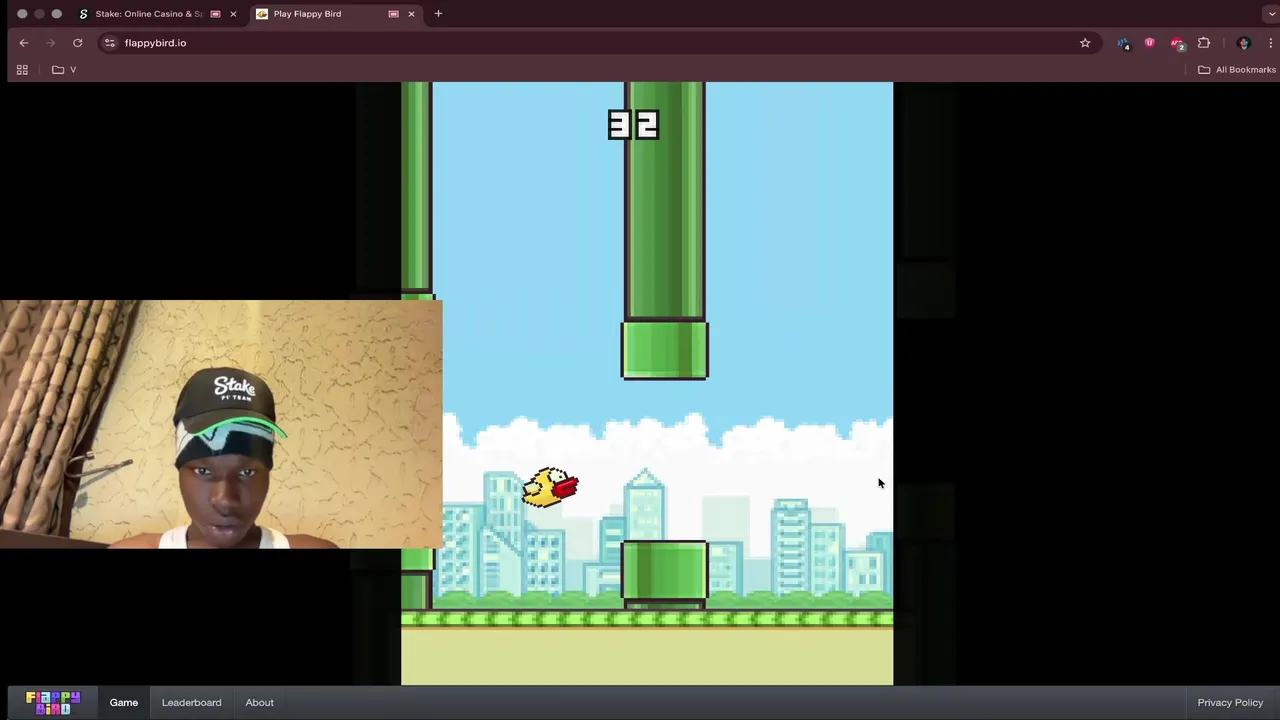Switch to the Stake Online Casino tab
Screen dimensions: 1280x720
(x=148, y=14)
